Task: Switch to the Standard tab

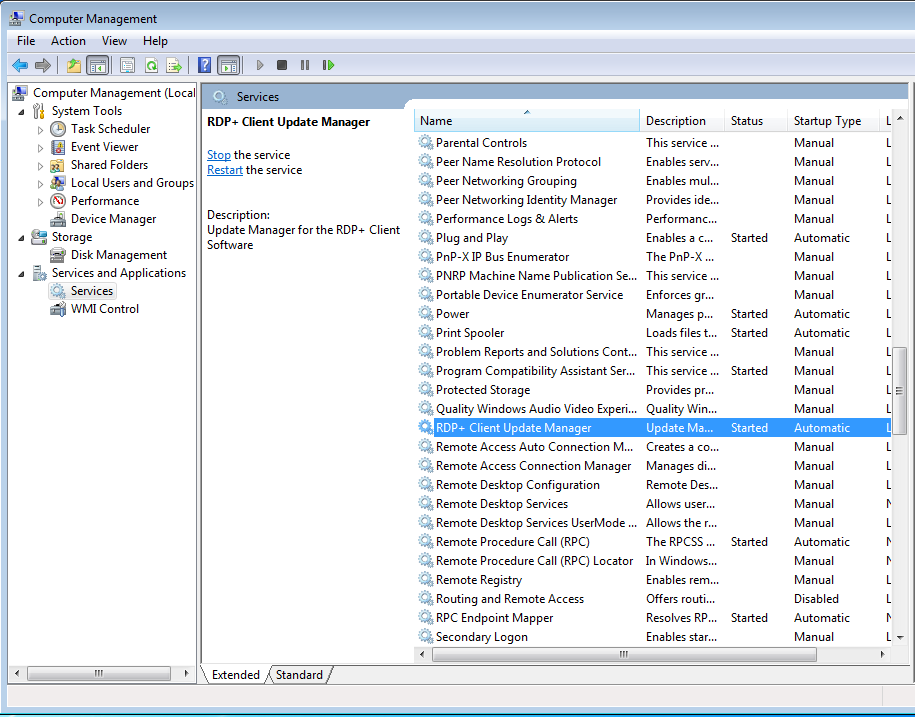Action: click(299, 675)
